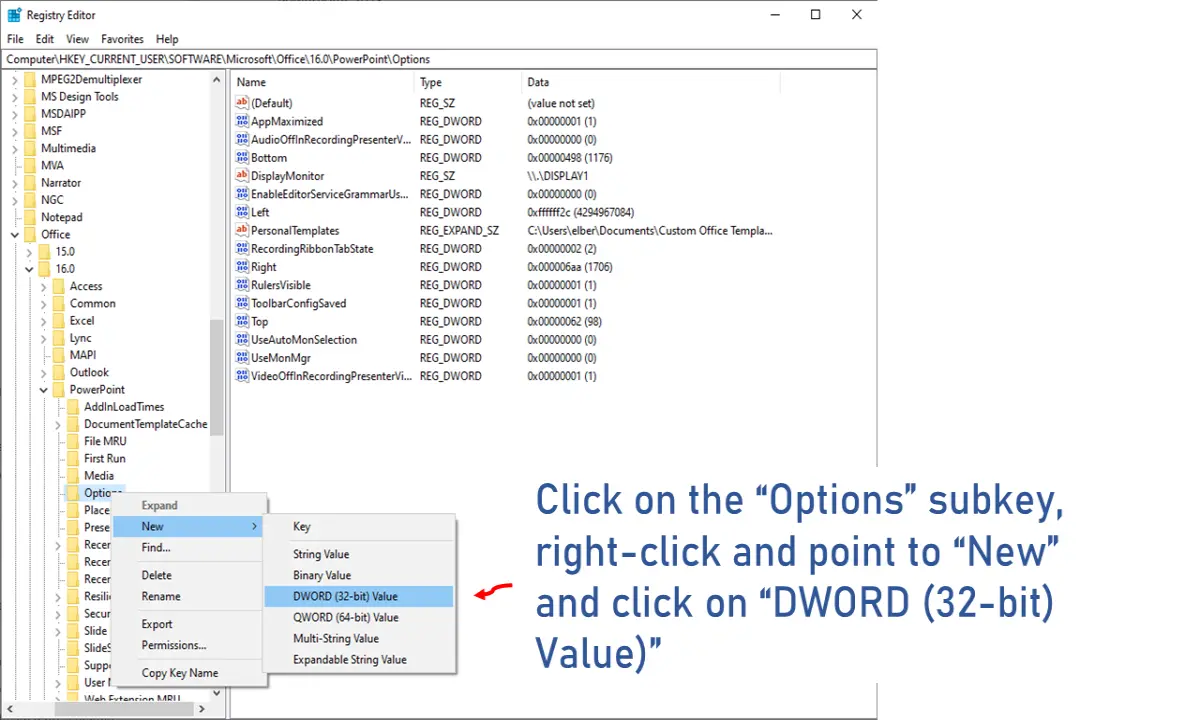Screen dimensions: 1200x720
Task: Select the AppMaximized DWORD value icon
Action: [x=241, y=121]
